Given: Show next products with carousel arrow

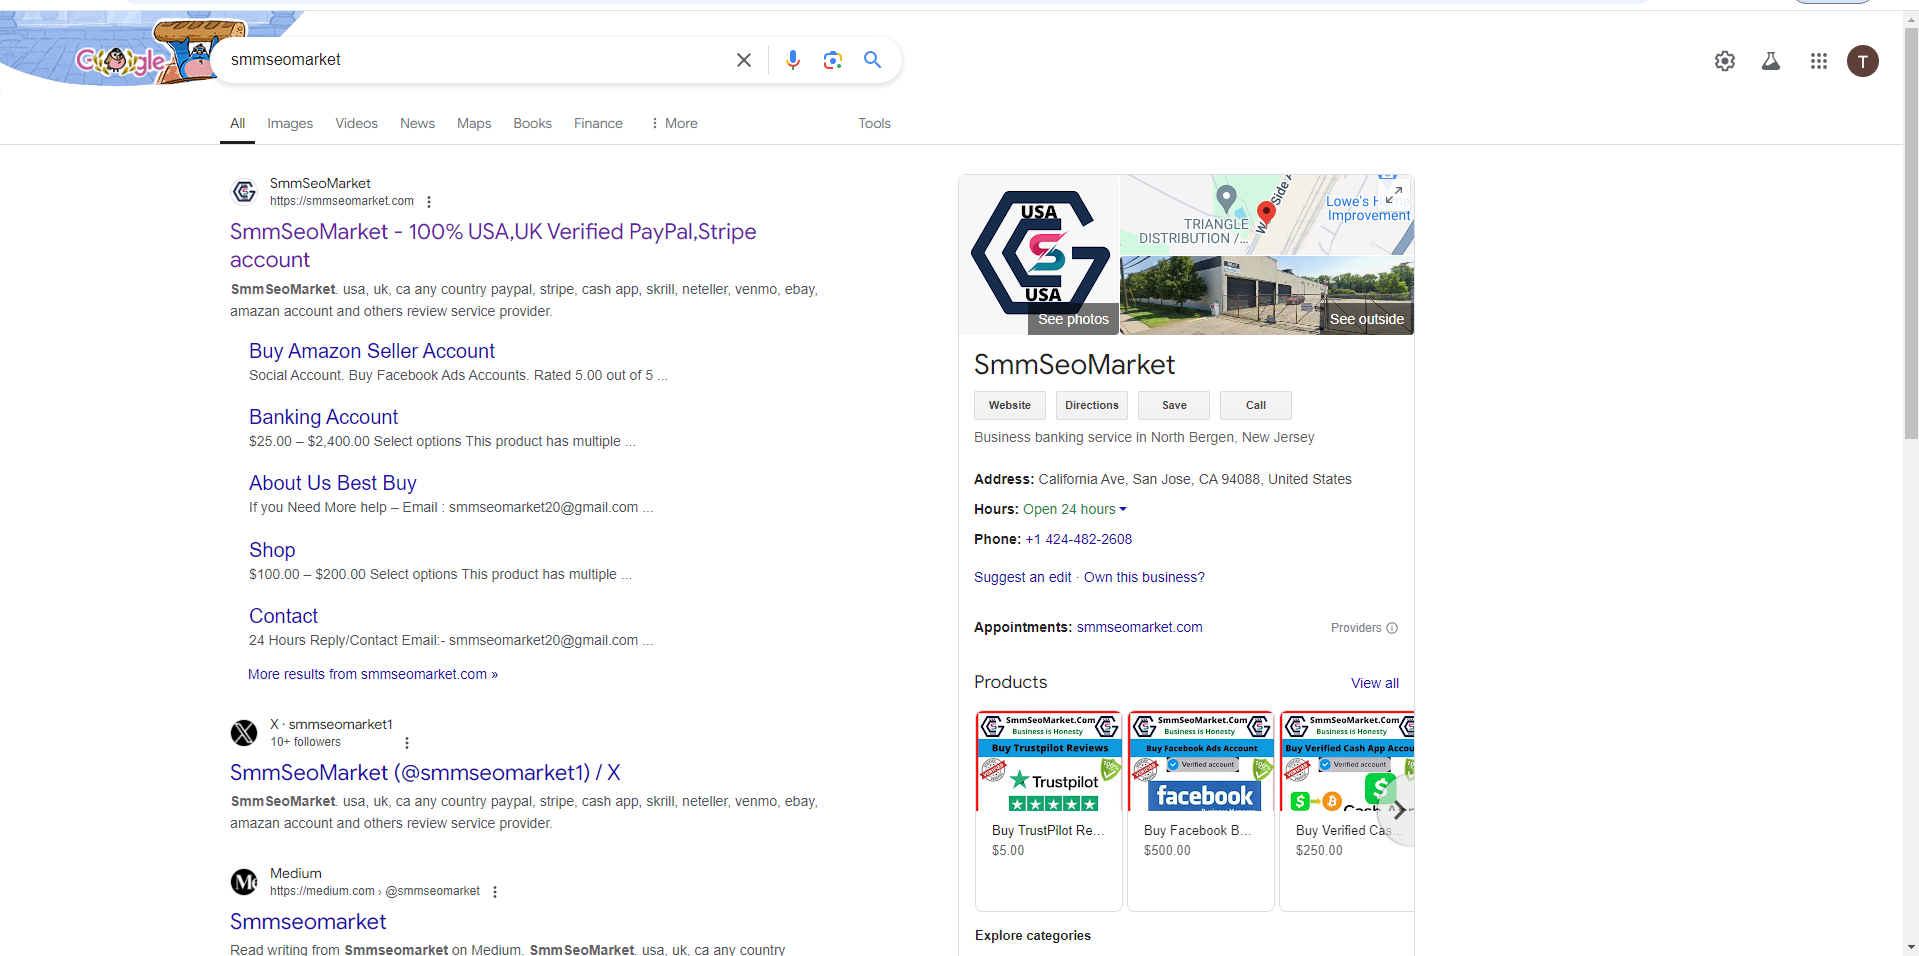Looking at the screenshot, I should 1399,811.
